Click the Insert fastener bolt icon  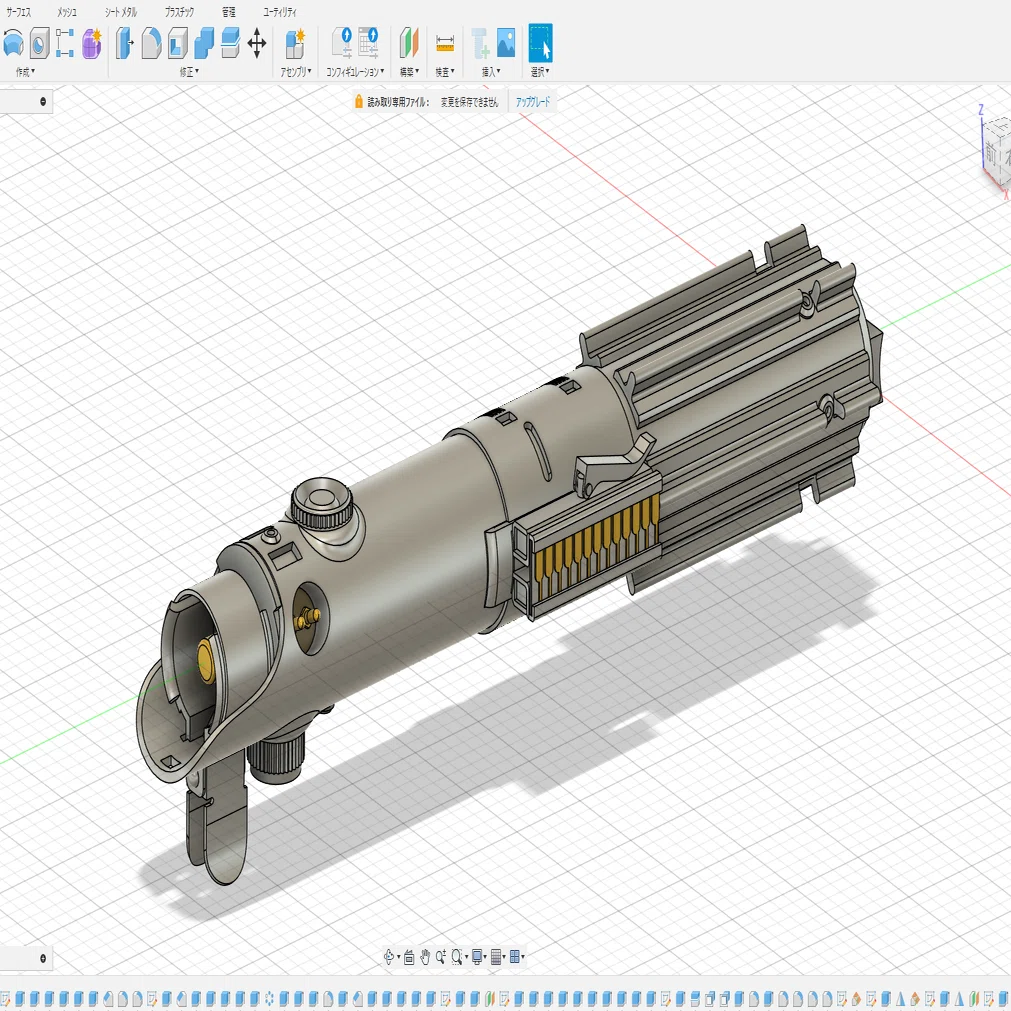tap(480, 43)
